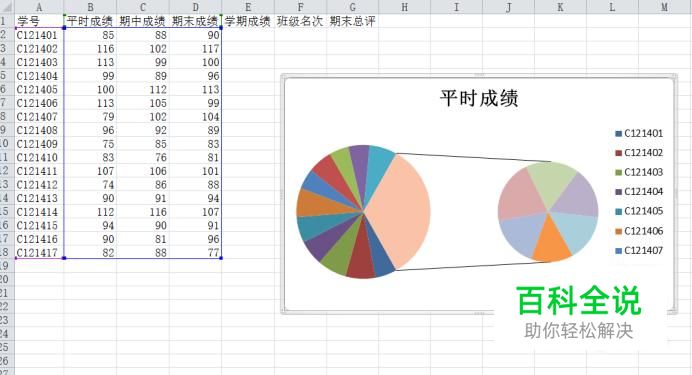The height and width of the screenshot is (375, 692).
Task: Select cell containing C121414 in column A
Action: tap(39, 212)
